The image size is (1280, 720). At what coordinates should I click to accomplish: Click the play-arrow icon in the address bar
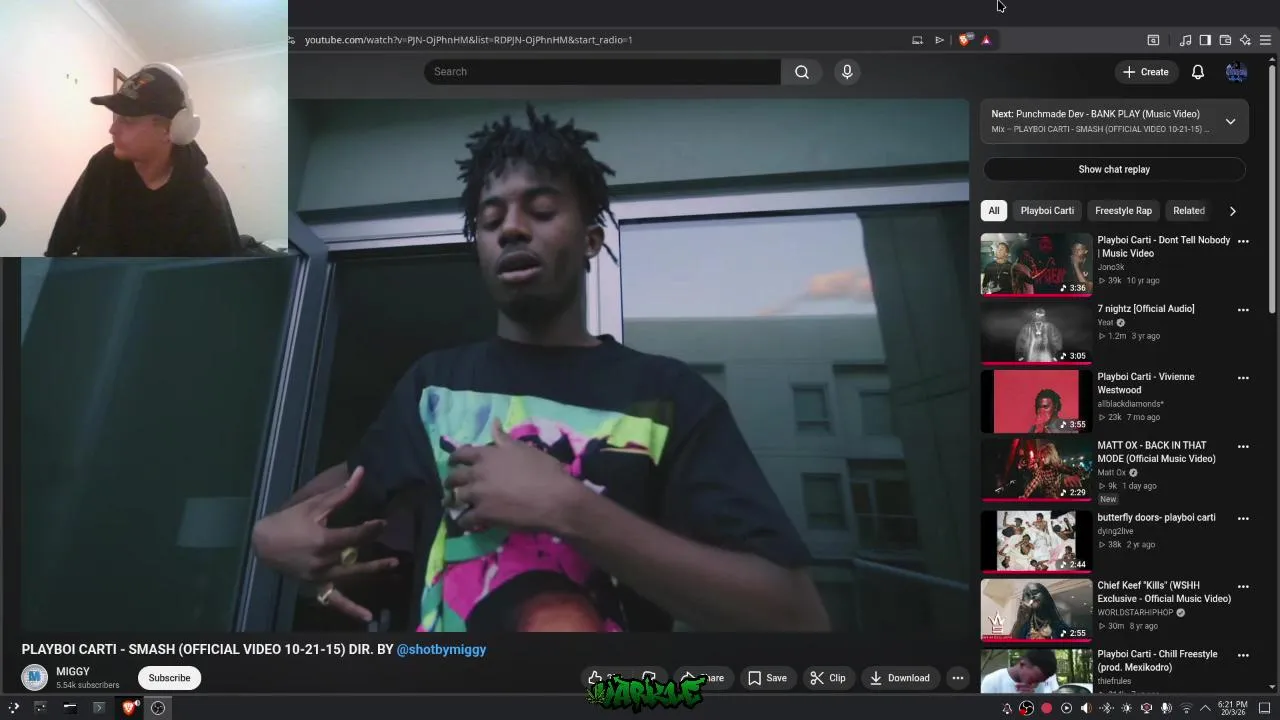tap(939, 40)
